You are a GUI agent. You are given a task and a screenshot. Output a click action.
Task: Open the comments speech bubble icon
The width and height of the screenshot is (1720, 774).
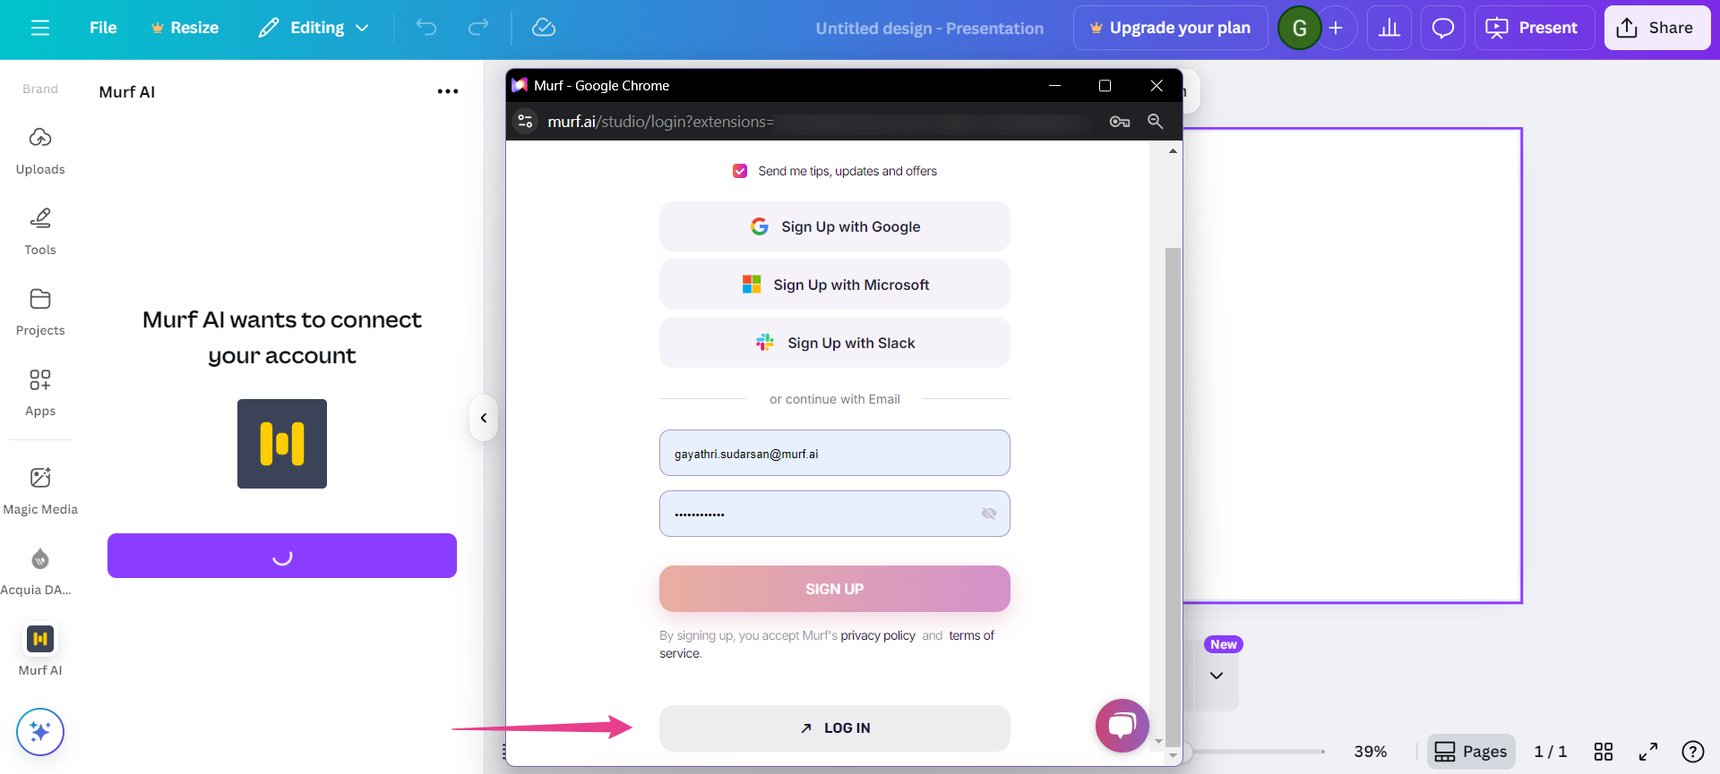(1442, 28)
